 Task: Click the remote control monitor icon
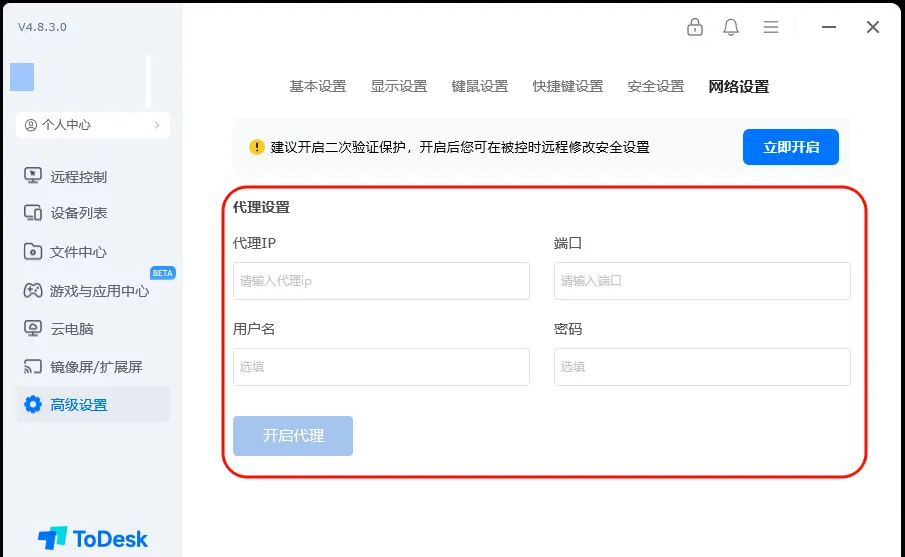coord(33,176)
